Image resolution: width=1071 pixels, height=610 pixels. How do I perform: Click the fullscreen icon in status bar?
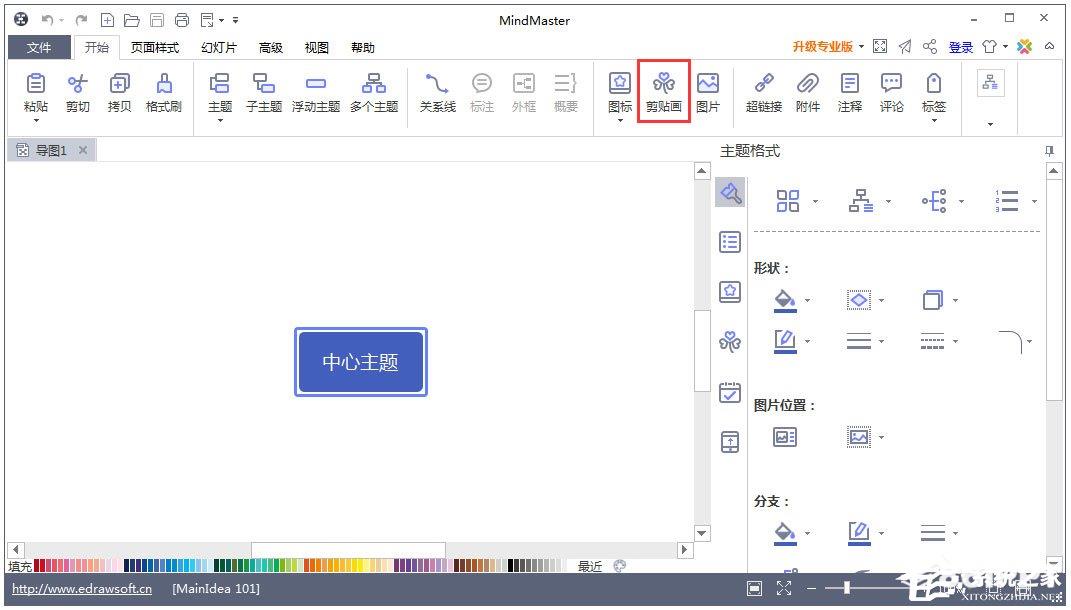784,588
